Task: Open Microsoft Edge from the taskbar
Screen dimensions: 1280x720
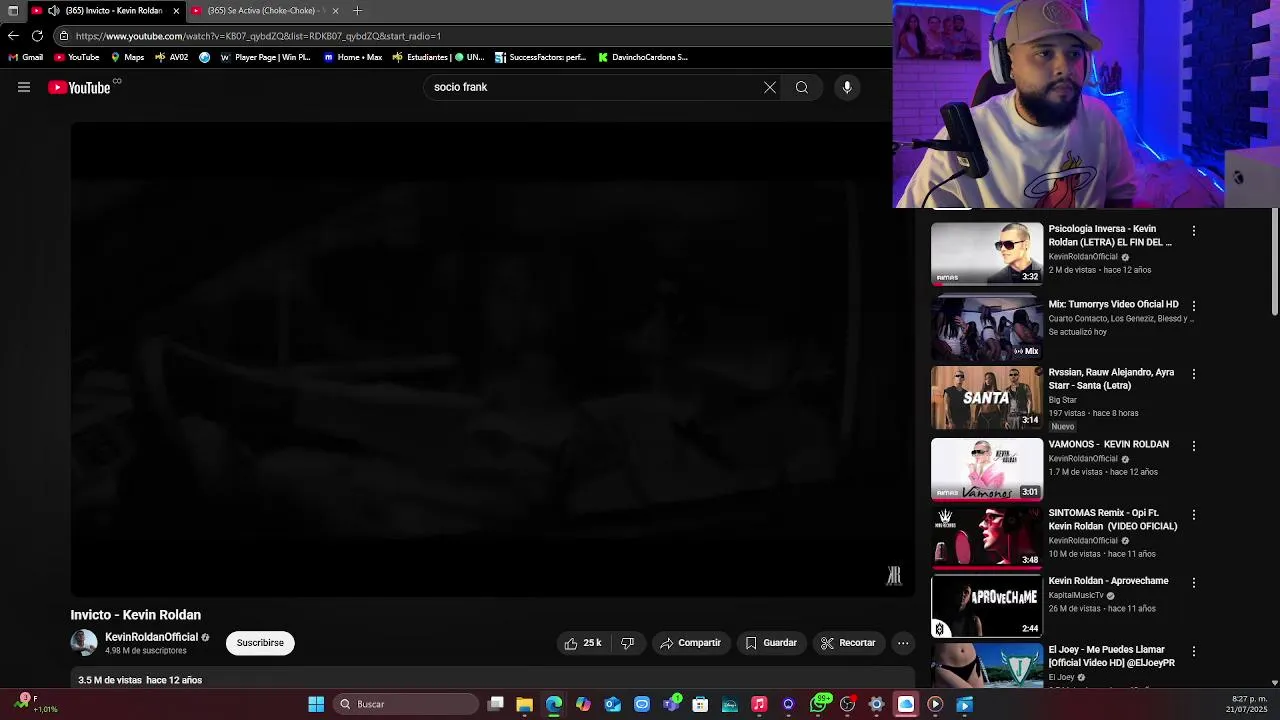Action: (x=554, y=704)
